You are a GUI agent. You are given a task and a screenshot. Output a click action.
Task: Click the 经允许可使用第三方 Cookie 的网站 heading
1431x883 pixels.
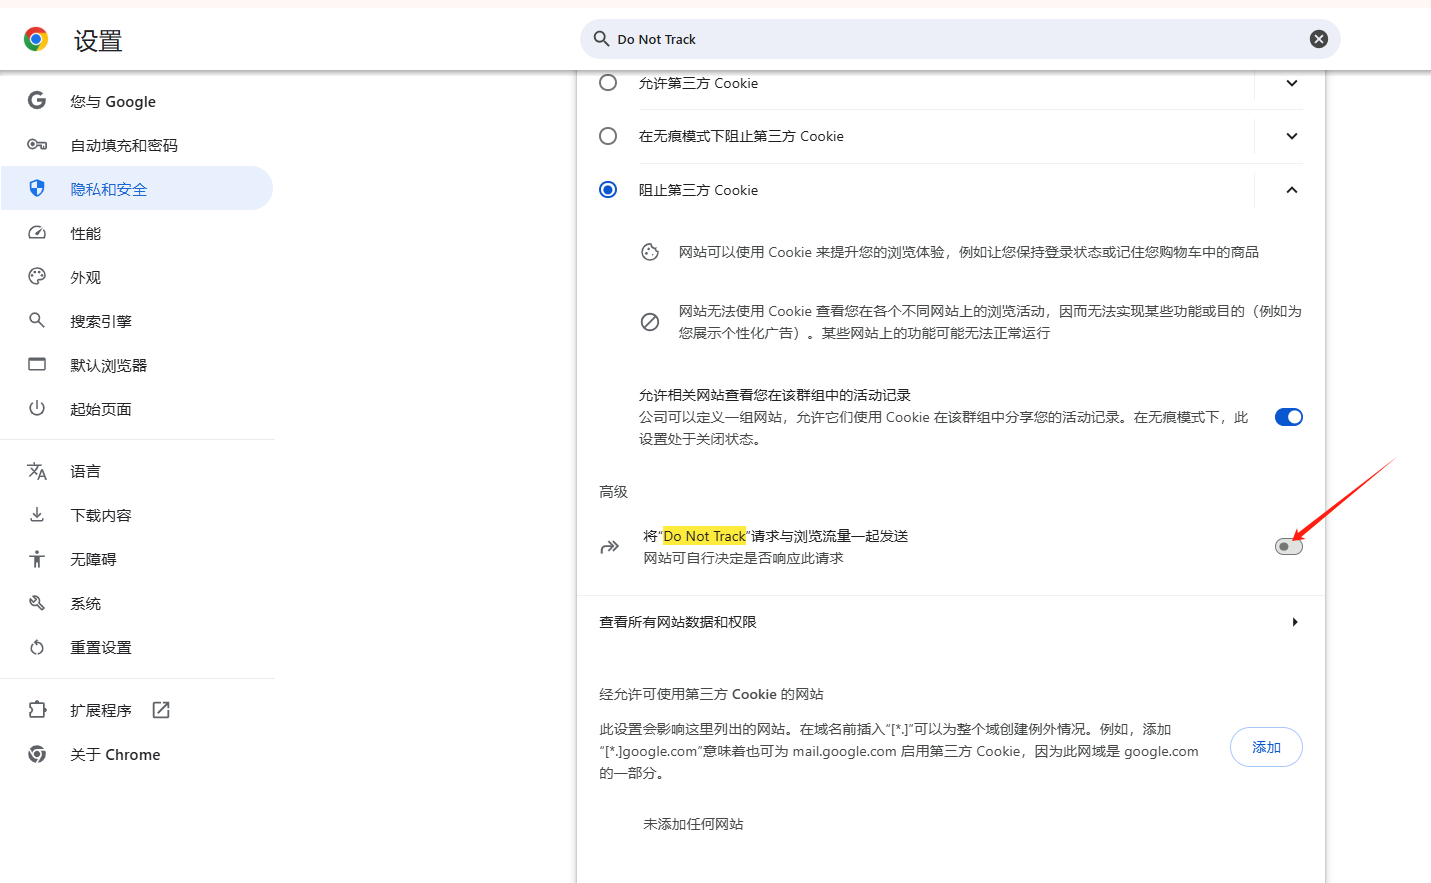click(711, 694)
